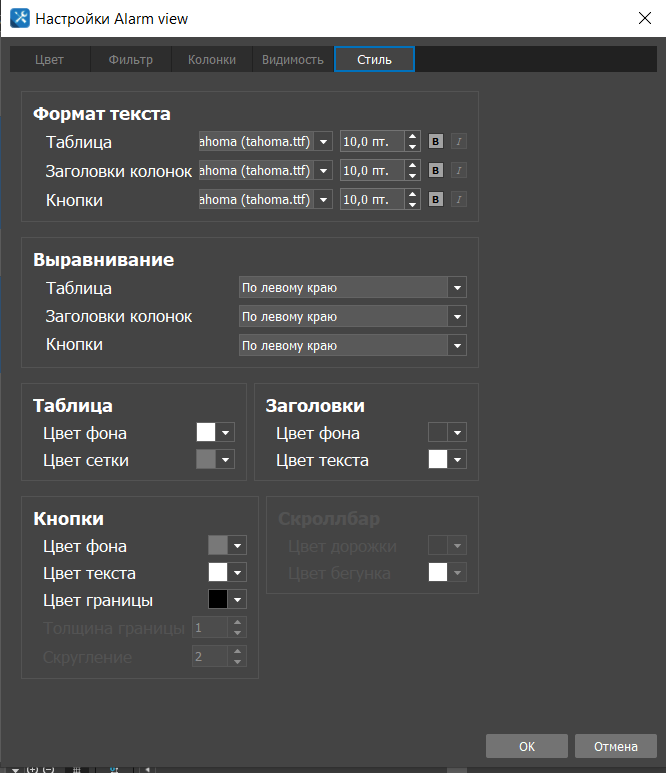Toggle bold for Заголовки колонок font
The image size is (666, 773).
[436, 171]
